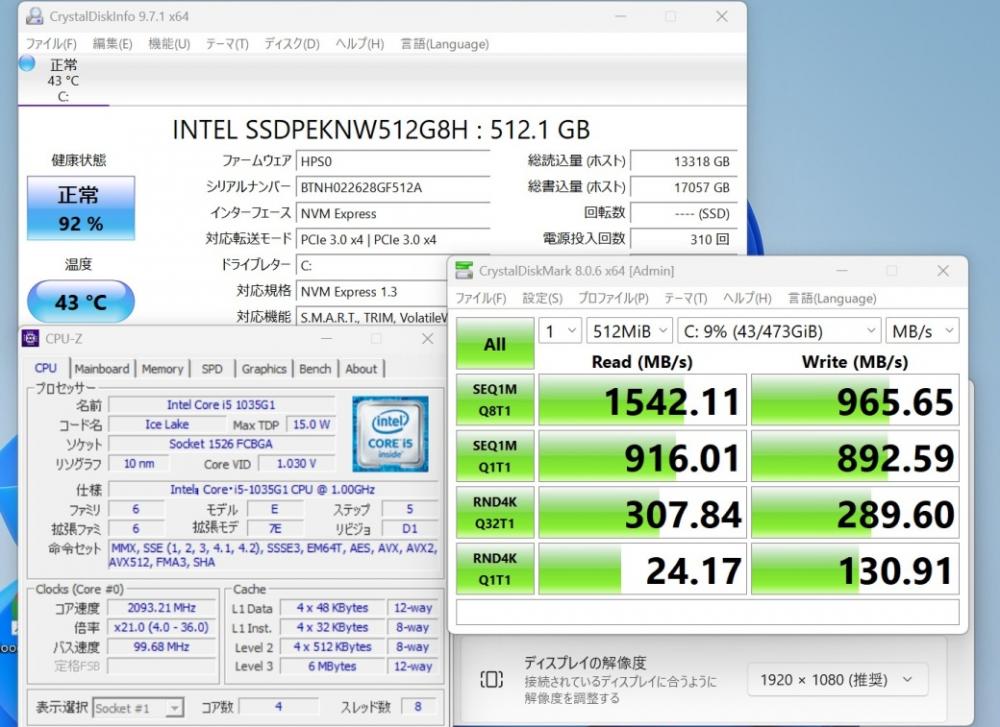The height and width of the screenshot is (727, 1000).
Task: Expand the C: 9% drive selection dropdown
Action: [x=778, y=331]
